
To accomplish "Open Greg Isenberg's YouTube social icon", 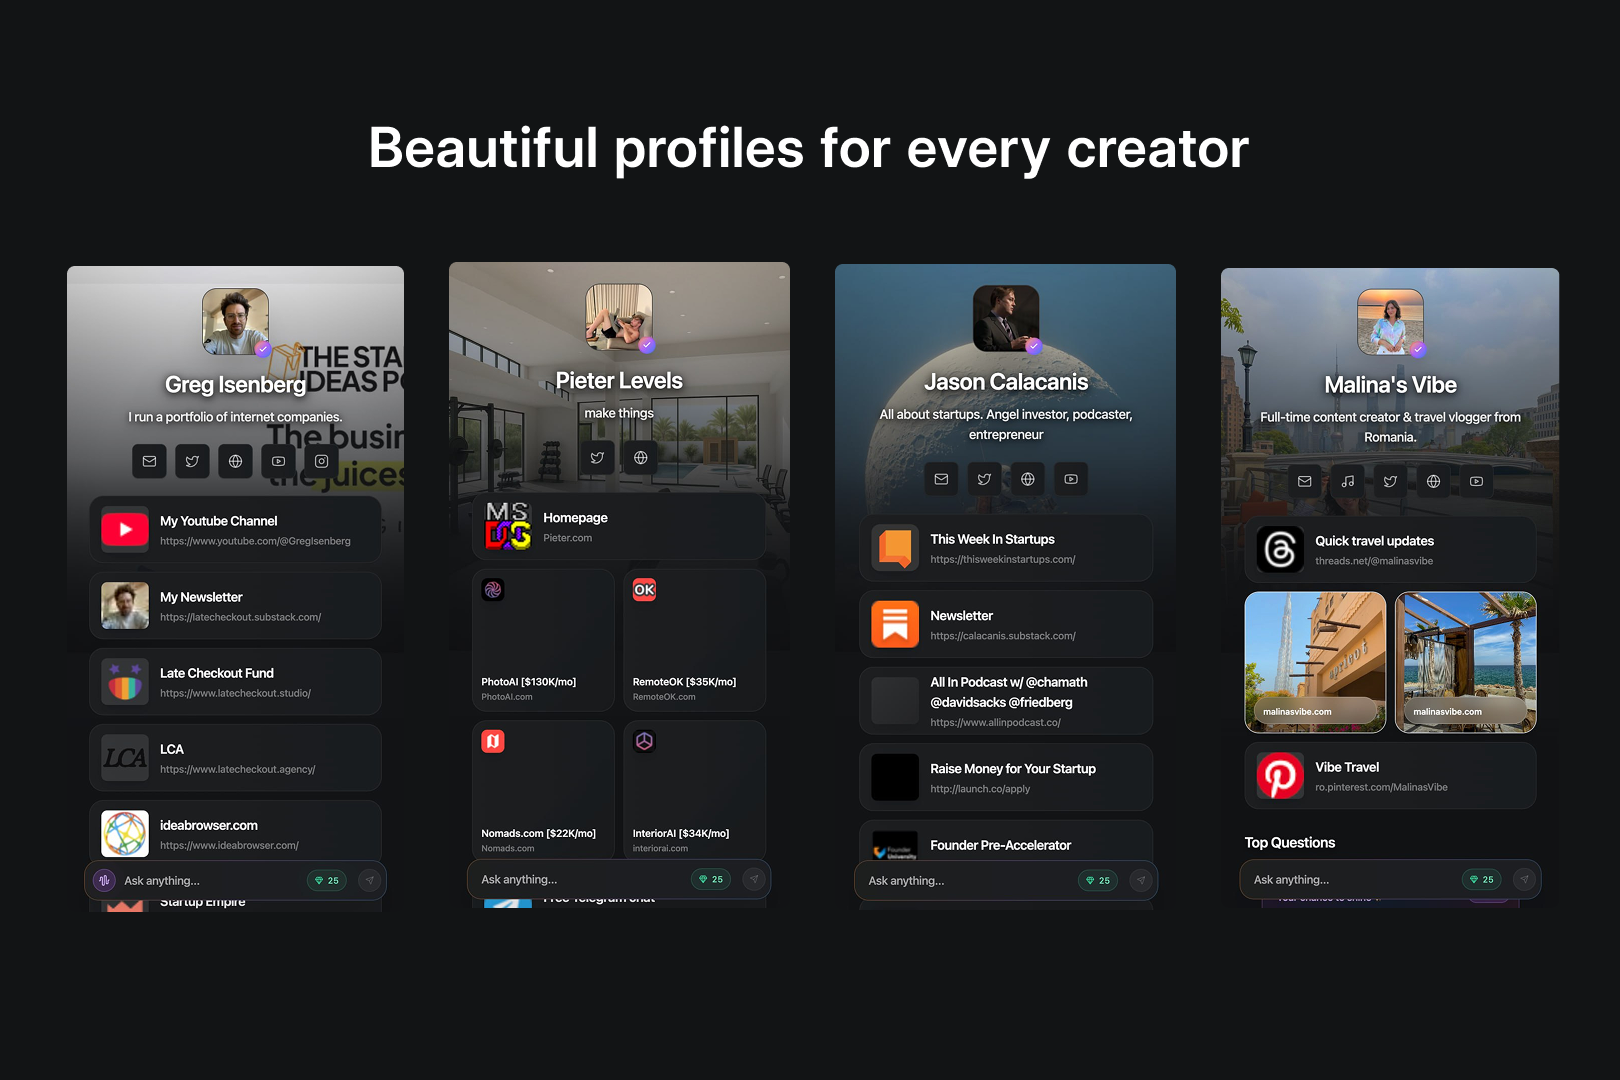I will 278,461.
